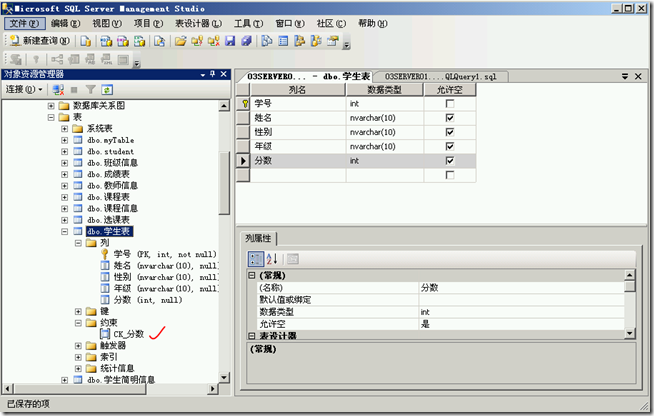Click the SQL Server Compact query icon

pyautogui.click(x=159, y=41)
